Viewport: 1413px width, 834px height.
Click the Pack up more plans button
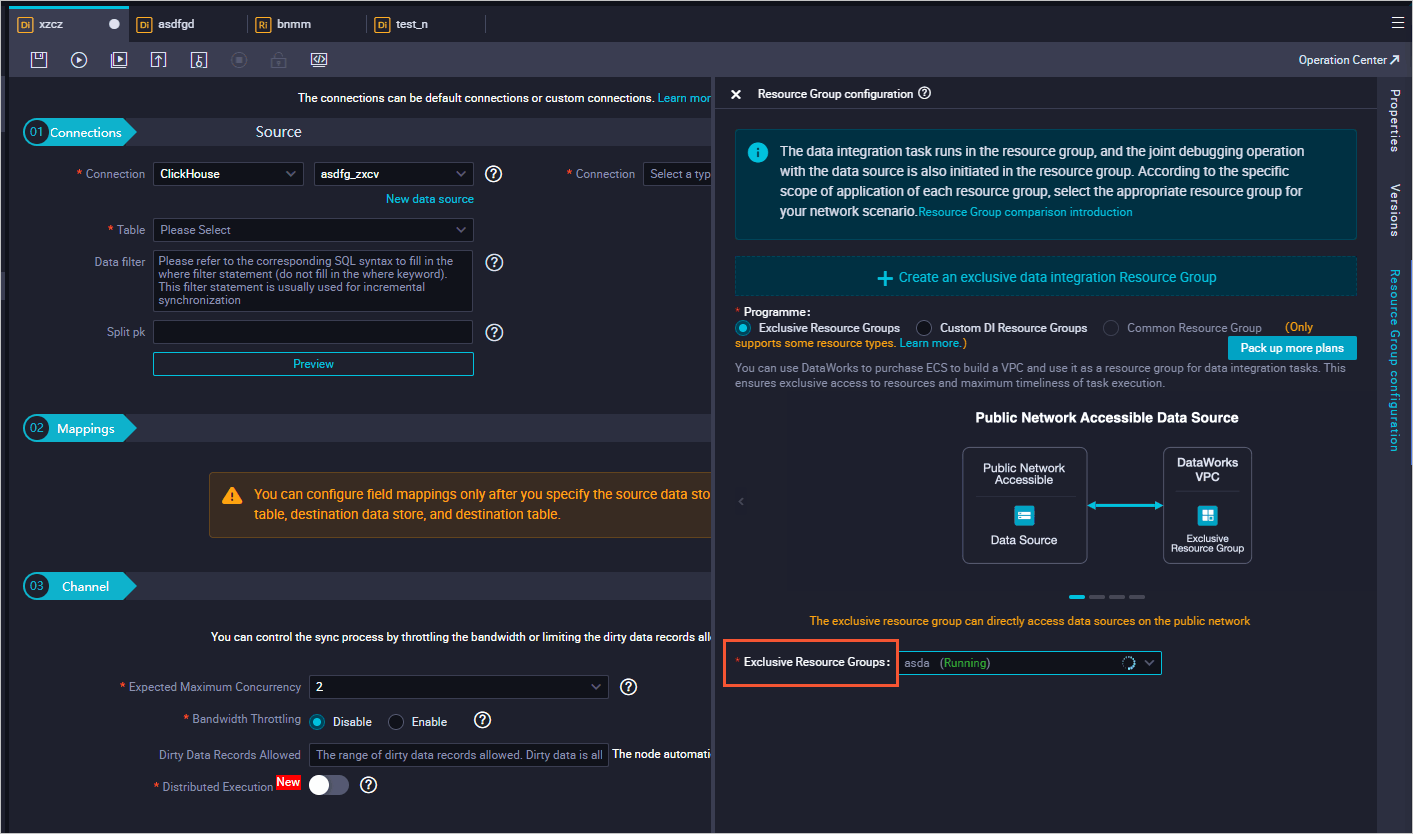1292,348
